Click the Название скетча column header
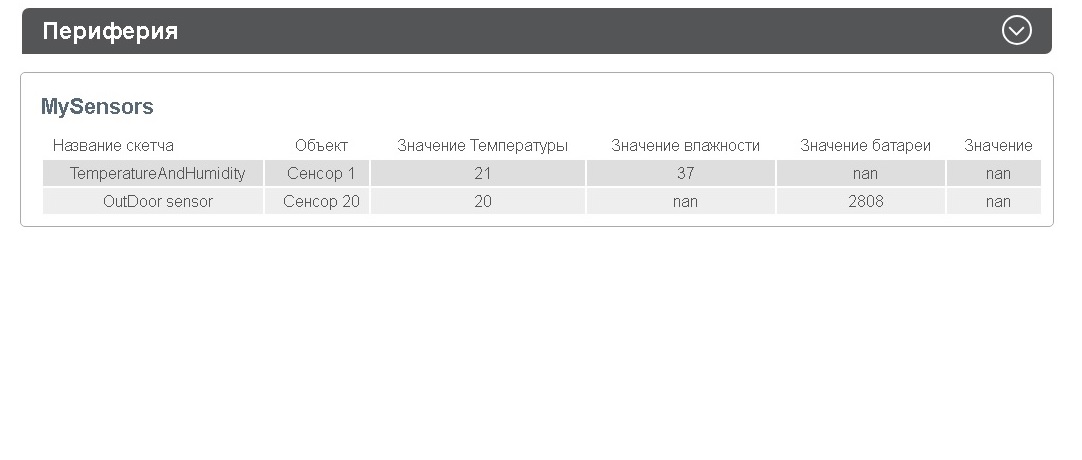The height and width of the screenshot is (460, 1082). [113, 146]
